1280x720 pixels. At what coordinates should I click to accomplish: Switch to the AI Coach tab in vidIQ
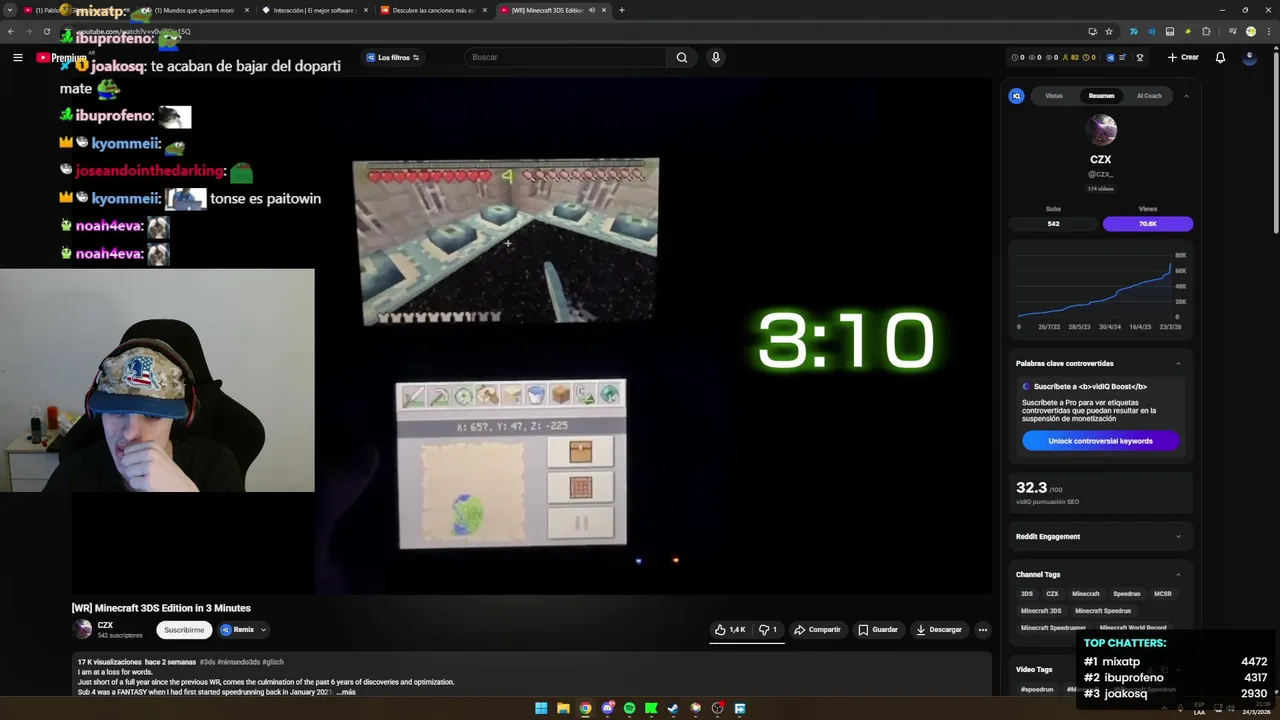click(x=1149, y=96)
